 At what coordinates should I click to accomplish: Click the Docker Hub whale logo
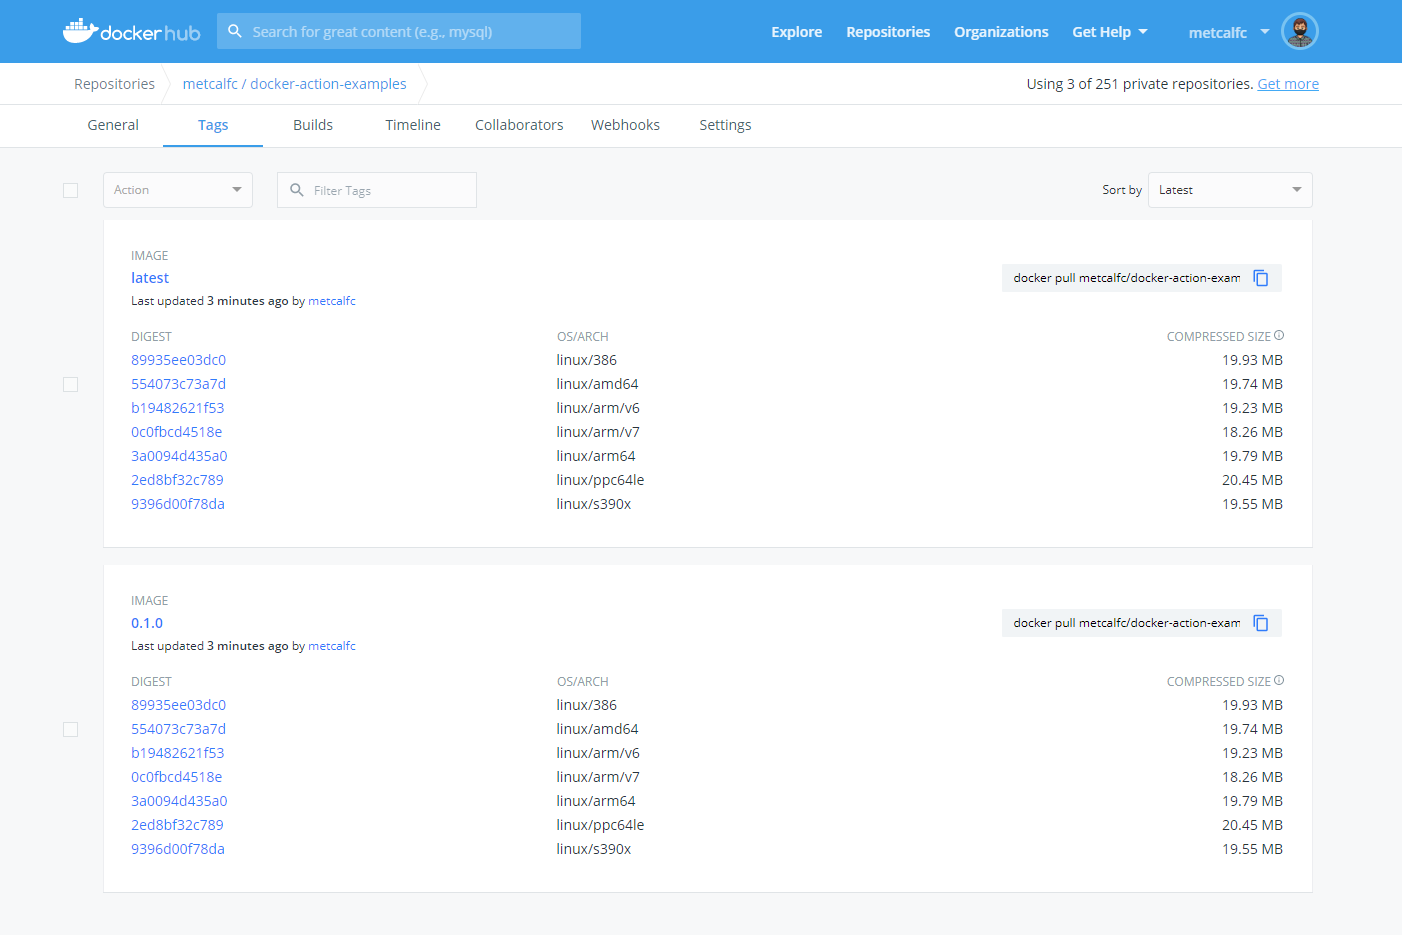click(131, 31)
